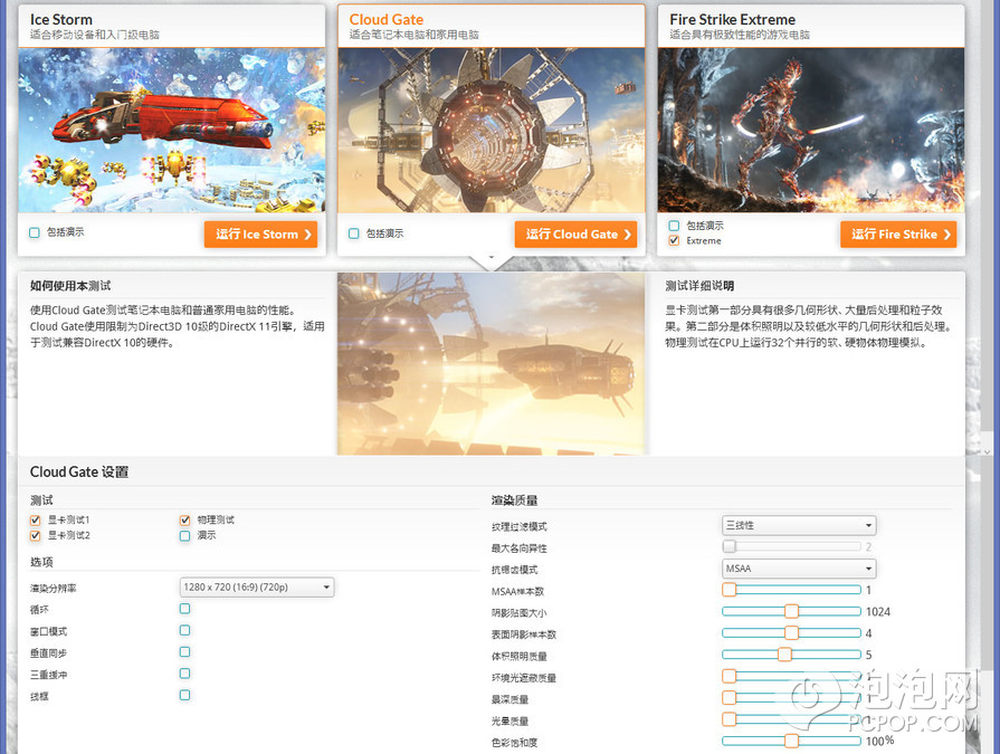
Task: Select the Ice Storm spaceship thumbnail
Action: click(x=172, y=130)
